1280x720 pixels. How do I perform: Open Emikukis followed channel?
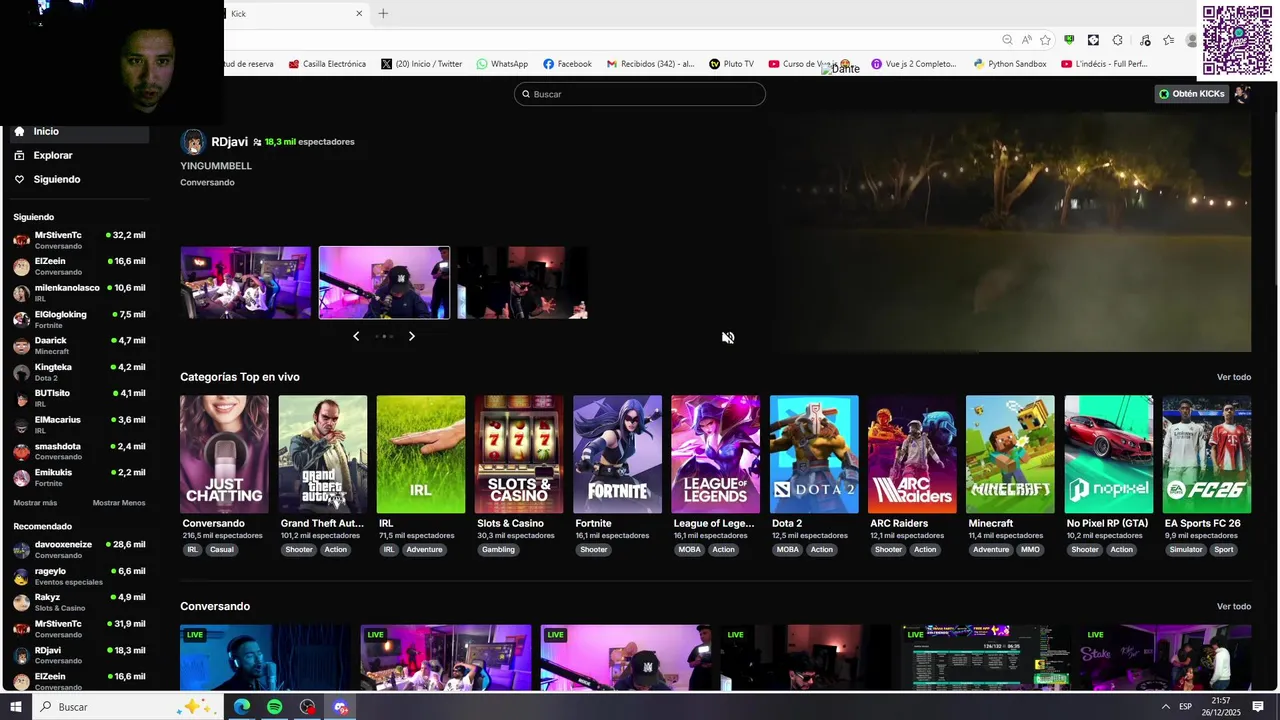80,477
